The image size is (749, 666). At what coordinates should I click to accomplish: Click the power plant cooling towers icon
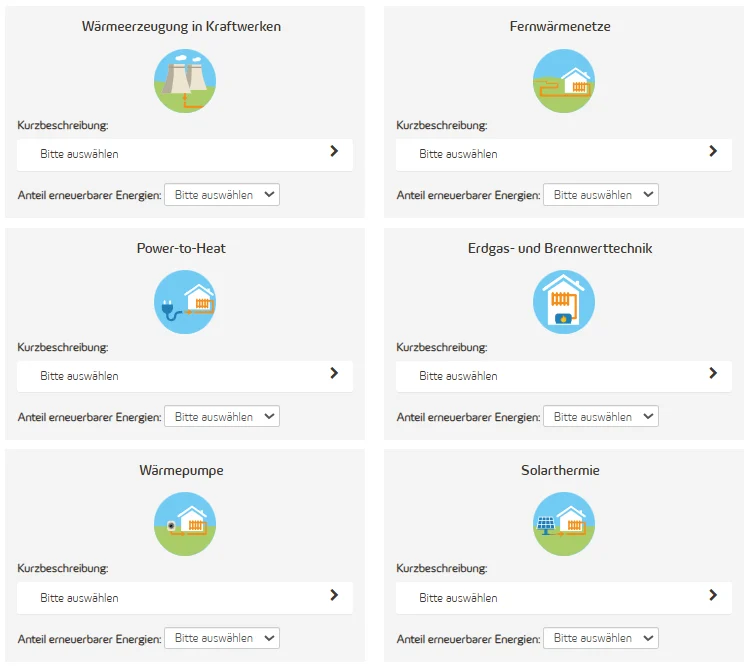coord(184,80)
